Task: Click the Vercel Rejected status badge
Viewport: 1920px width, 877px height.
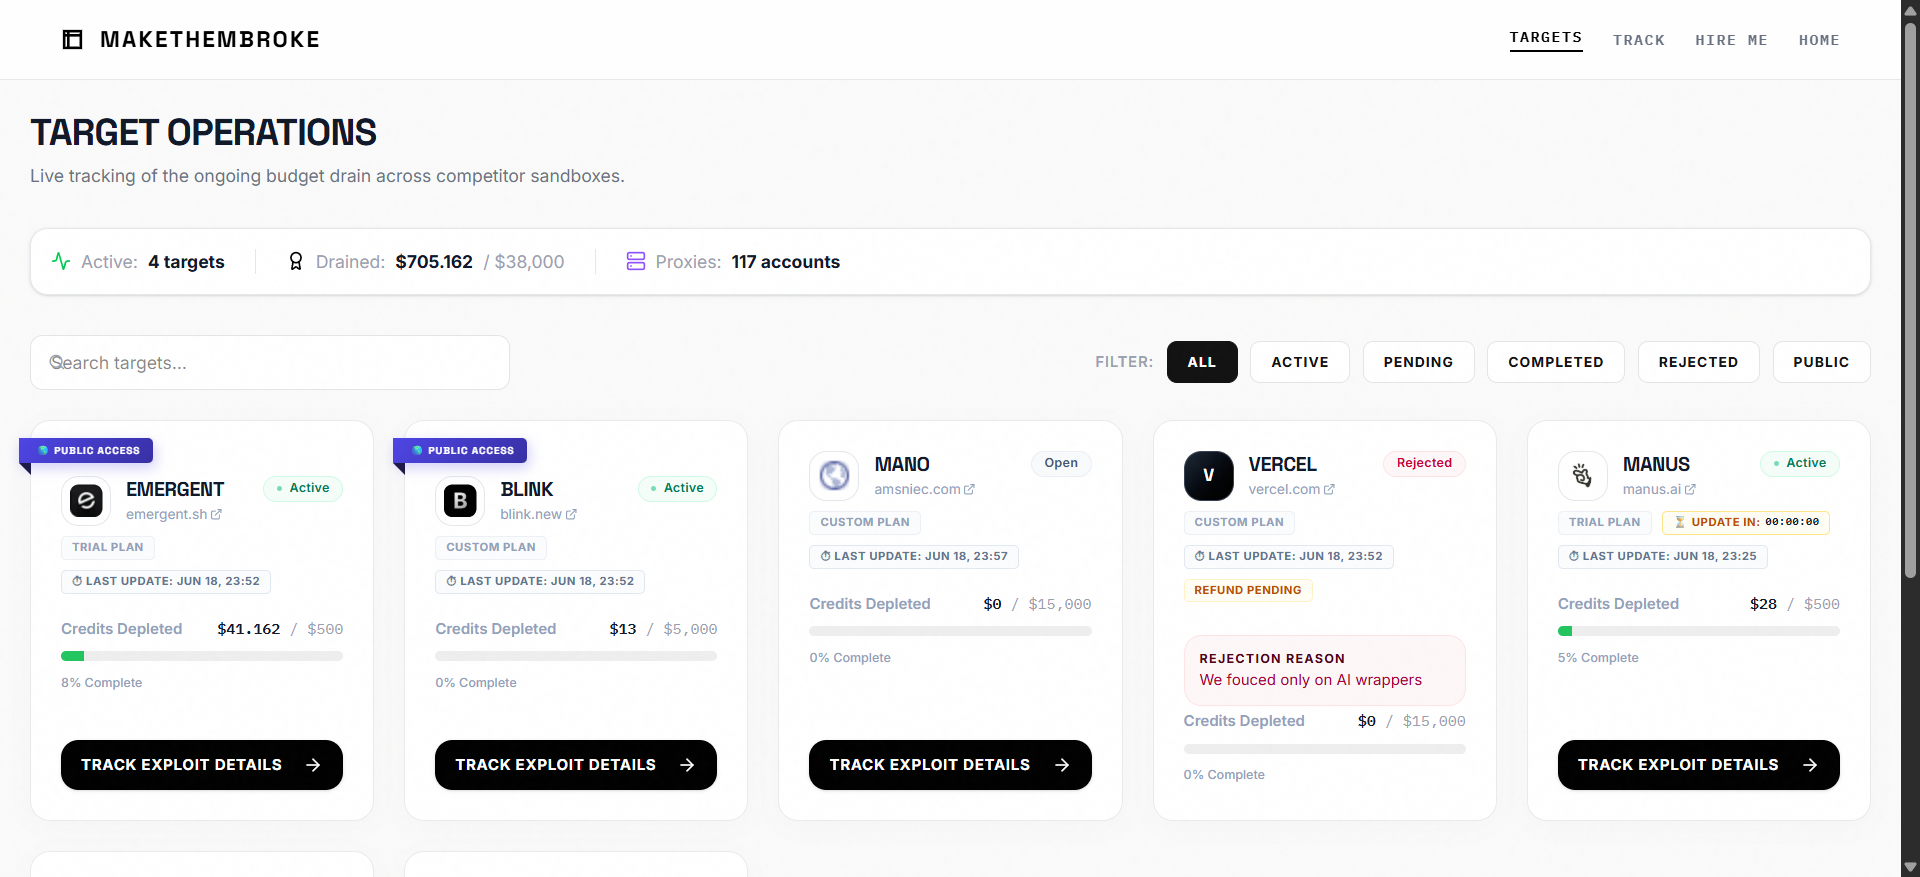Action: click(x=1424, y=463)
